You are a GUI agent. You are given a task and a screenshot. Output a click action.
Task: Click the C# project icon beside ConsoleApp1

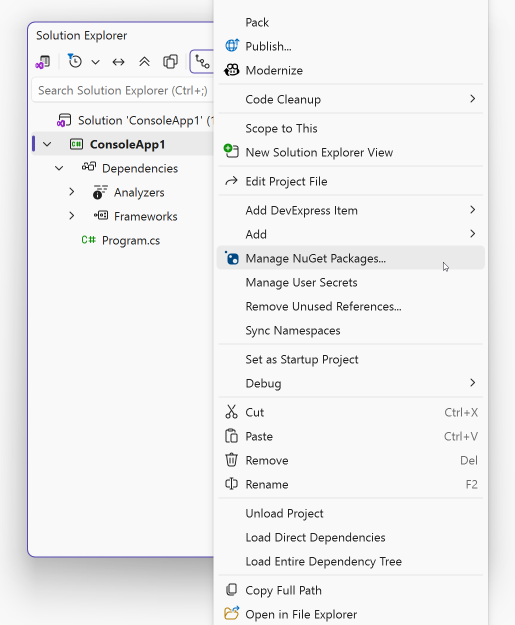(77, 144)
